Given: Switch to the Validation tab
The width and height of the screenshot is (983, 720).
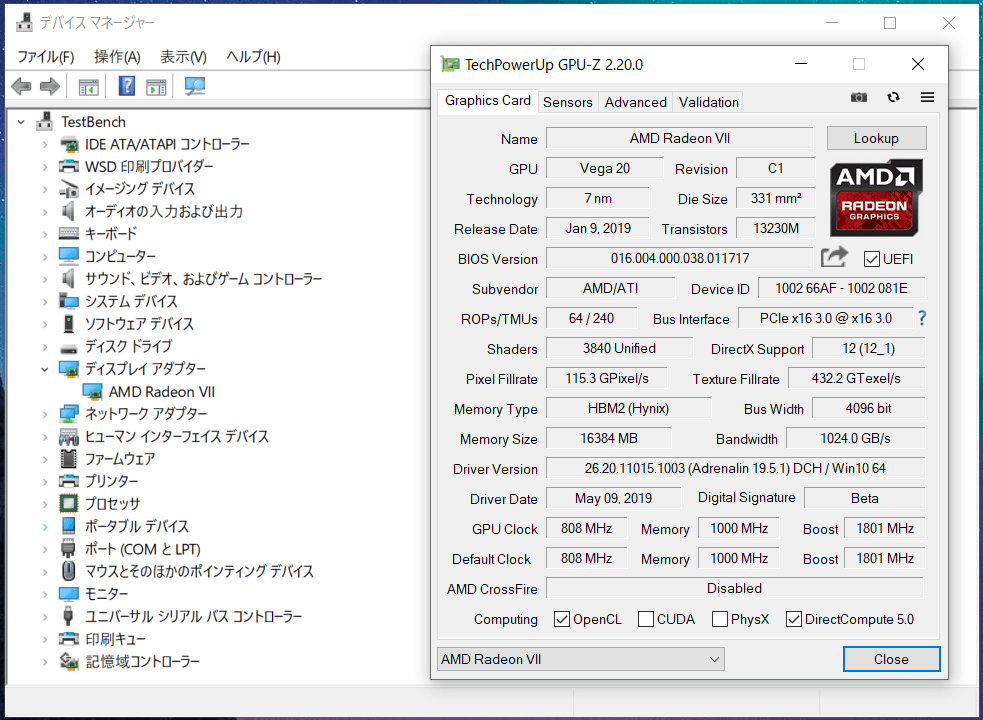Looking at the screenshot, I should pyautogui.click(x=708, y=102).
